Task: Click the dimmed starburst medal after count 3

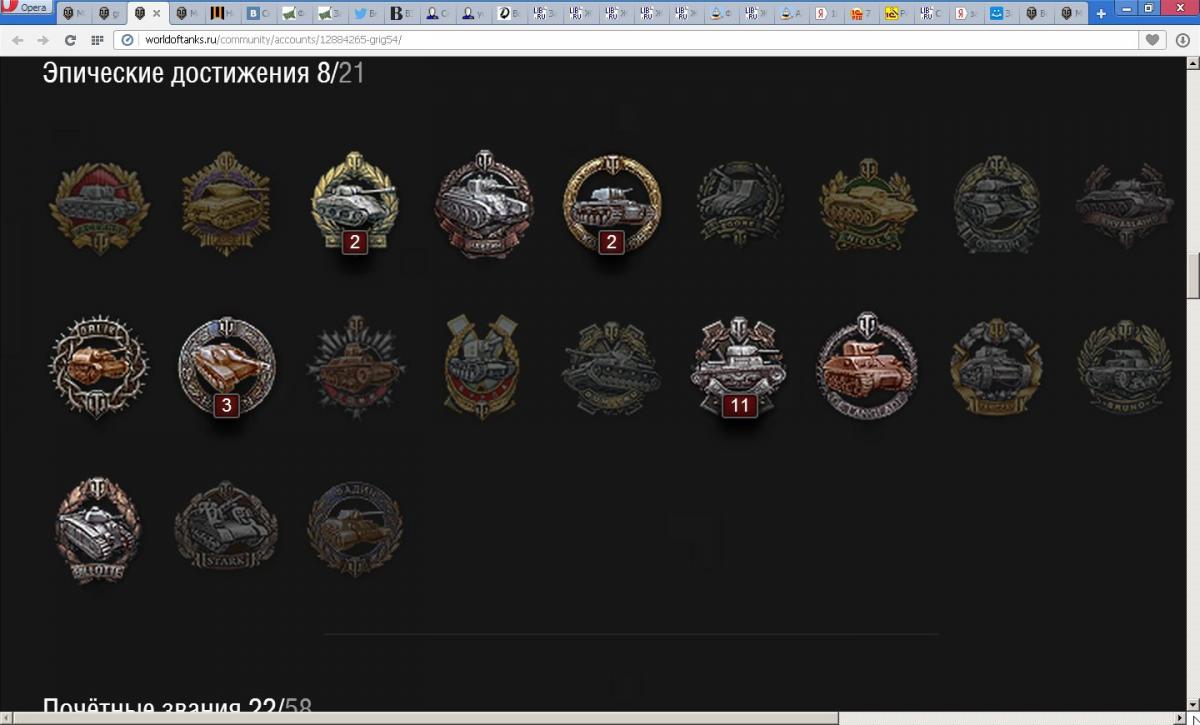Action: tap(355, 366)
